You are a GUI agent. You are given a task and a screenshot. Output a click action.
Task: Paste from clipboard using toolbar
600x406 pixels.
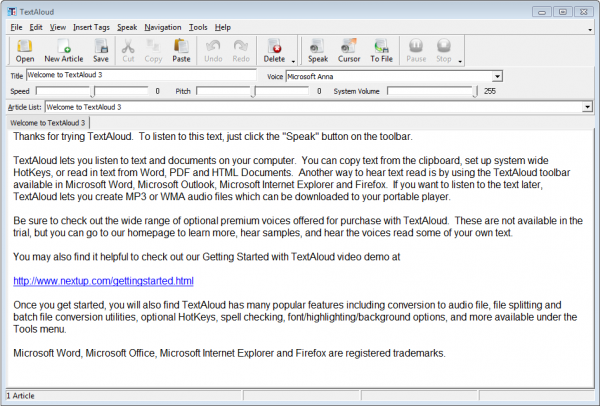pyautogui.click(x=181, y=51)
